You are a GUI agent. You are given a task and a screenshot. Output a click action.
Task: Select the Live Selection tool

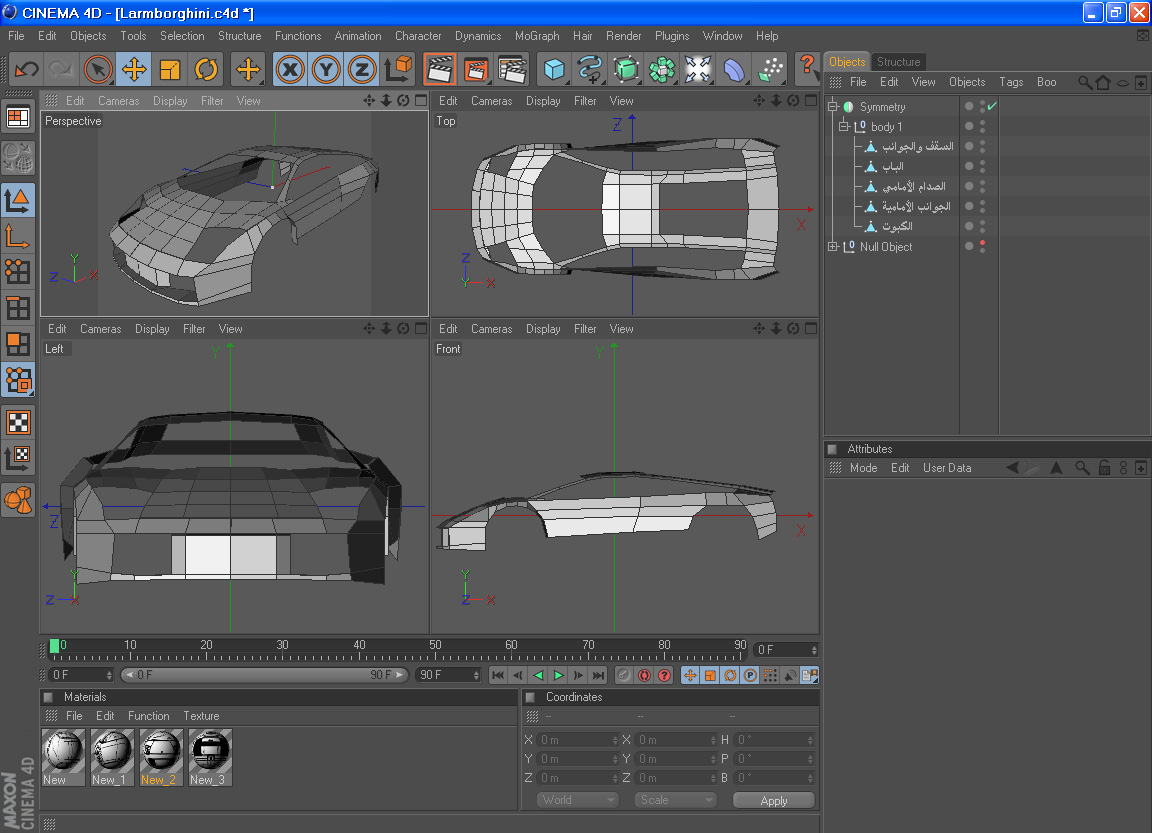coord(97,70)
